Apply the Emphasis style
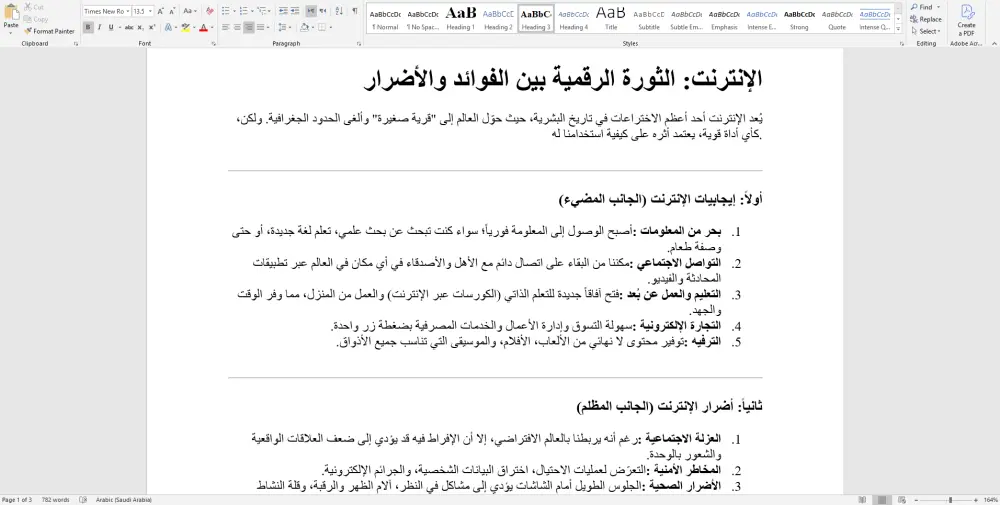This screenshot has height=505, width=1000. pyautogui.click(x=724, y=18)
